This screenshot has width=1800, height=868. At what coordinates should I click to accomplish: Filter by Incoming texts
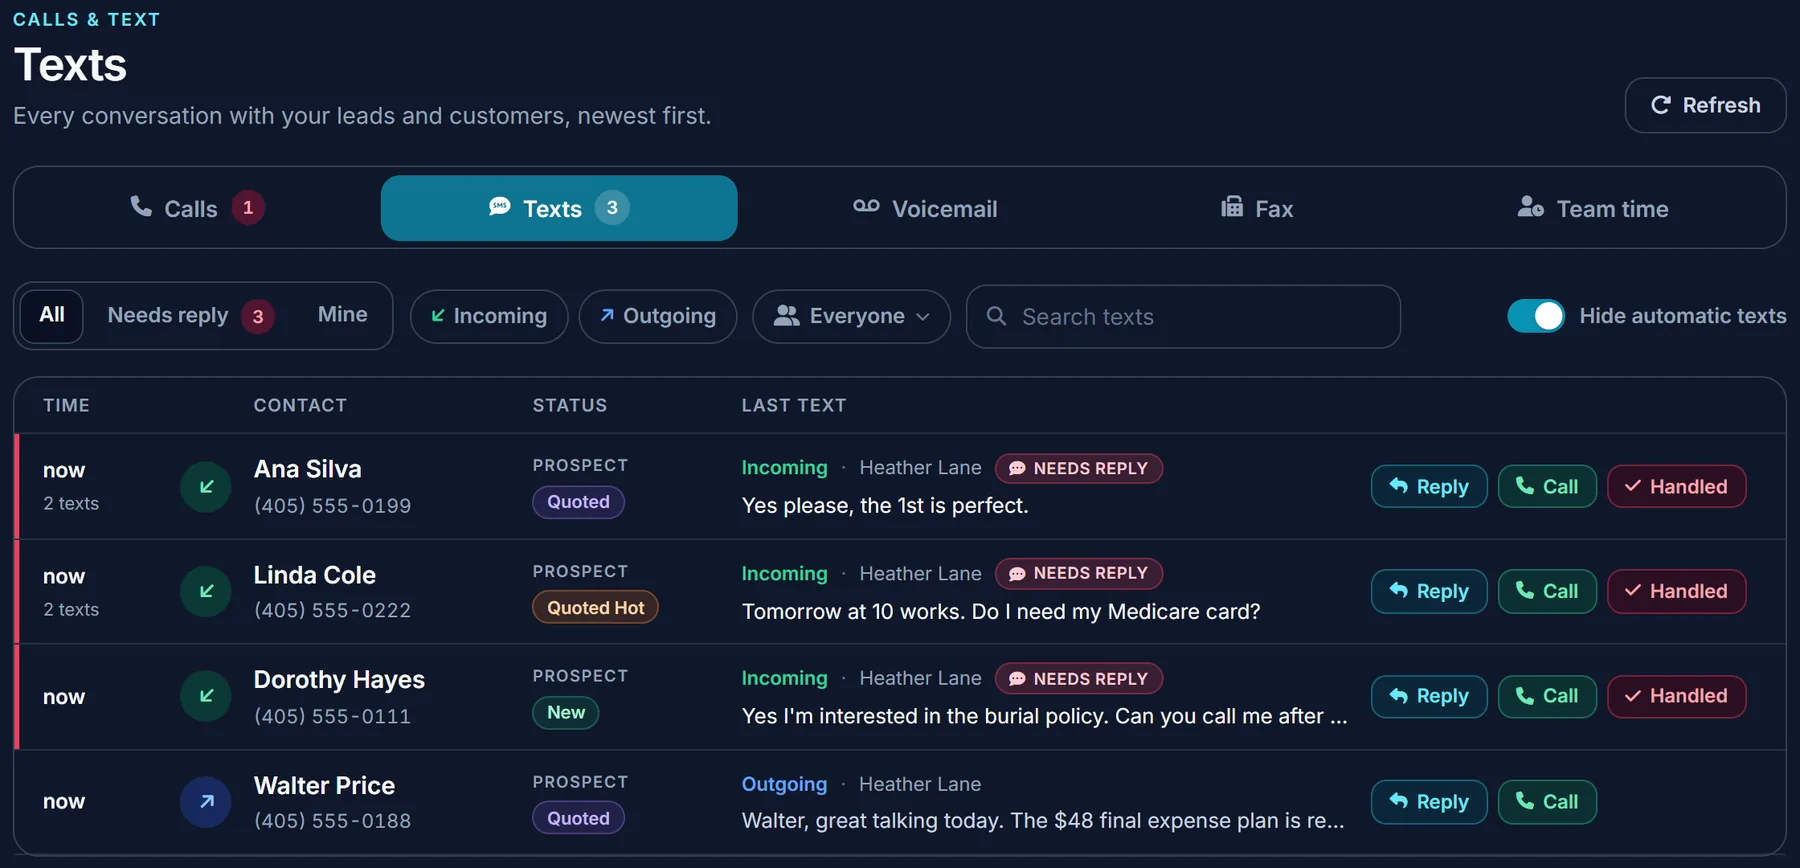click(489, 316)
